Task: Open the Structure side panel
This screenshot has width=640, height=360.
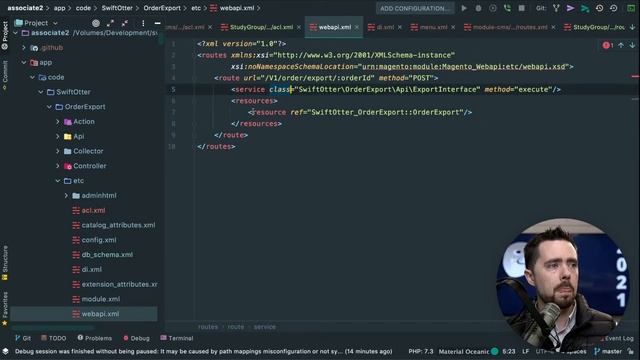Action: point(5,263)
